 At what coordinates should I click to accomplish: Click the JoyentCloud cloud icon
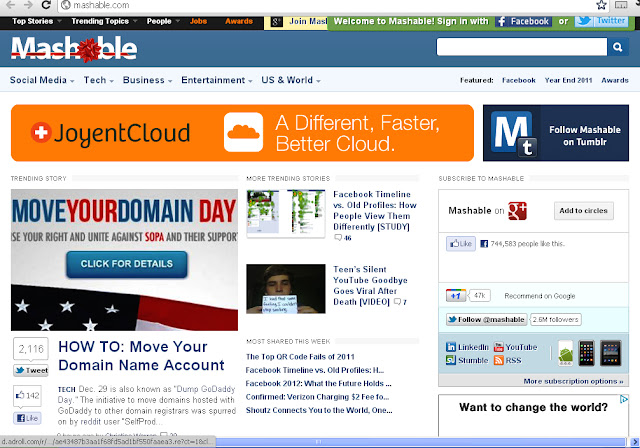point(243,132)
